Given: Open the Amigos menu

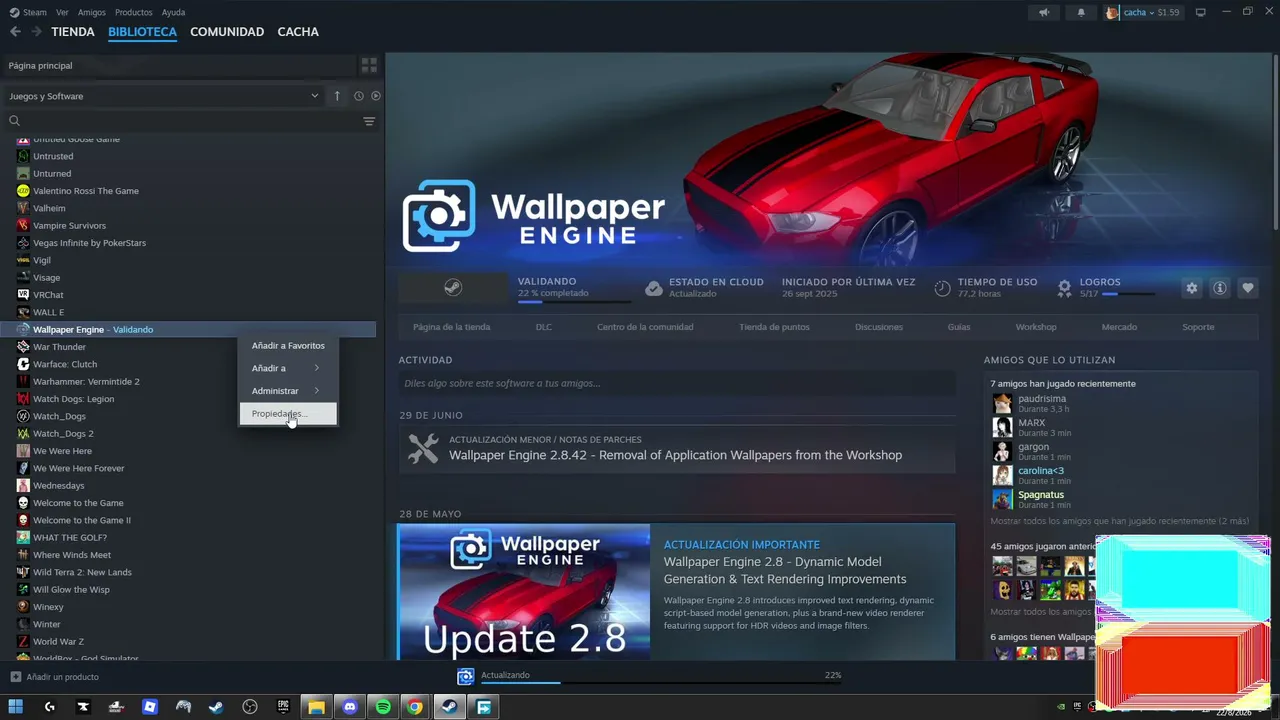Looking at the screenshot, I should tap(92, 12).
